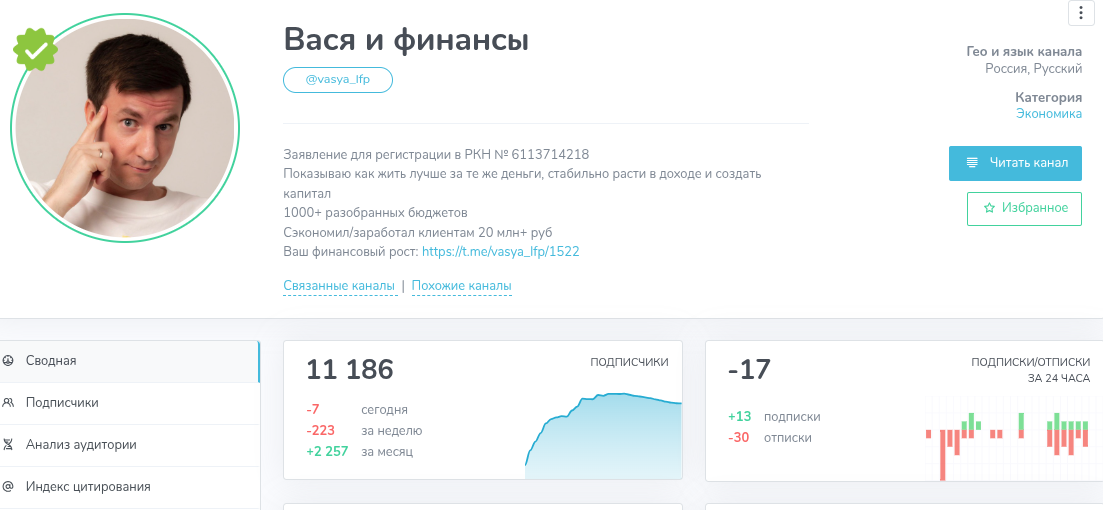Click the -30 отписки value
The height and width of the screenshot is (510, 1103).
[x=739, y=438]
